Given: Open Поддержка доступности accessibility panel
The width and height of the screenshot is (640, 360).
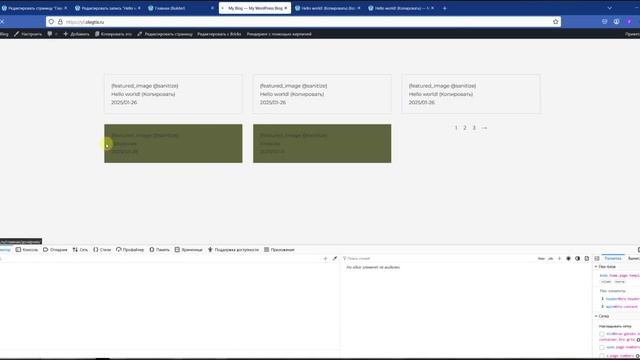Looking at the screenshot, I should pos(233,249).
